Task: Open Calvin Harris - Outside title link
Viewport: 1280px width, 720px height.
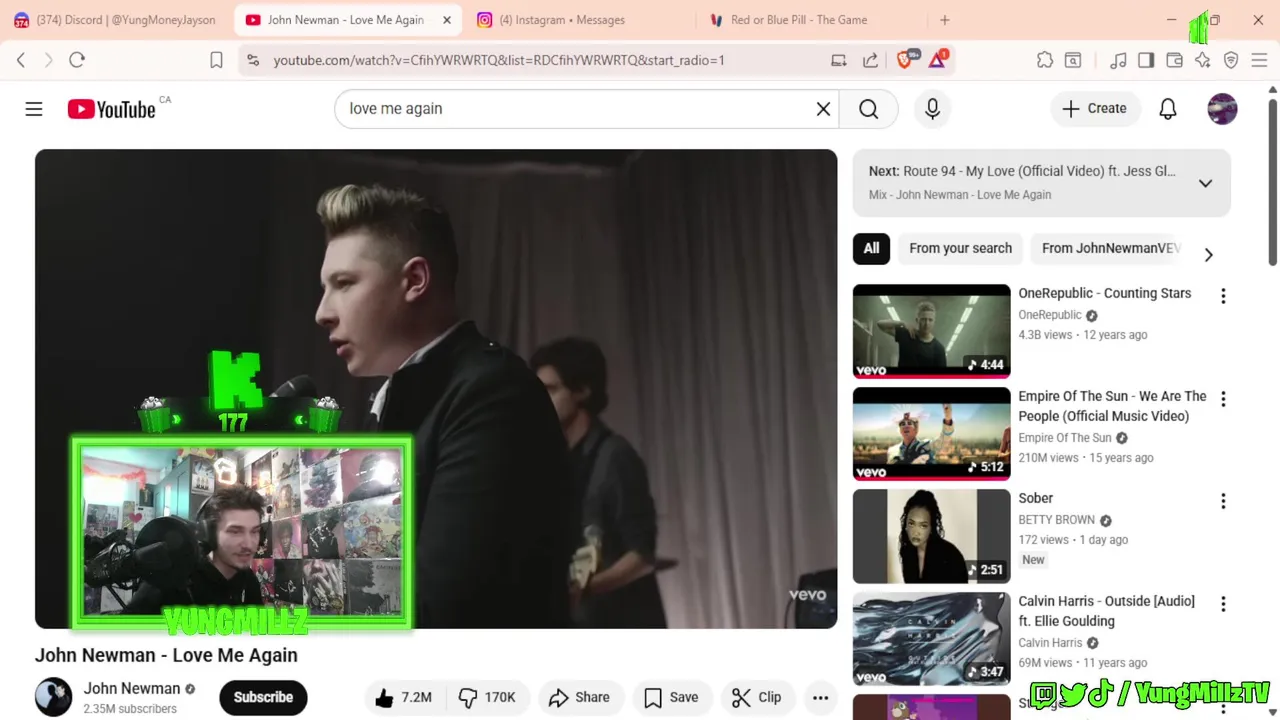Action: coord(1106,611)
